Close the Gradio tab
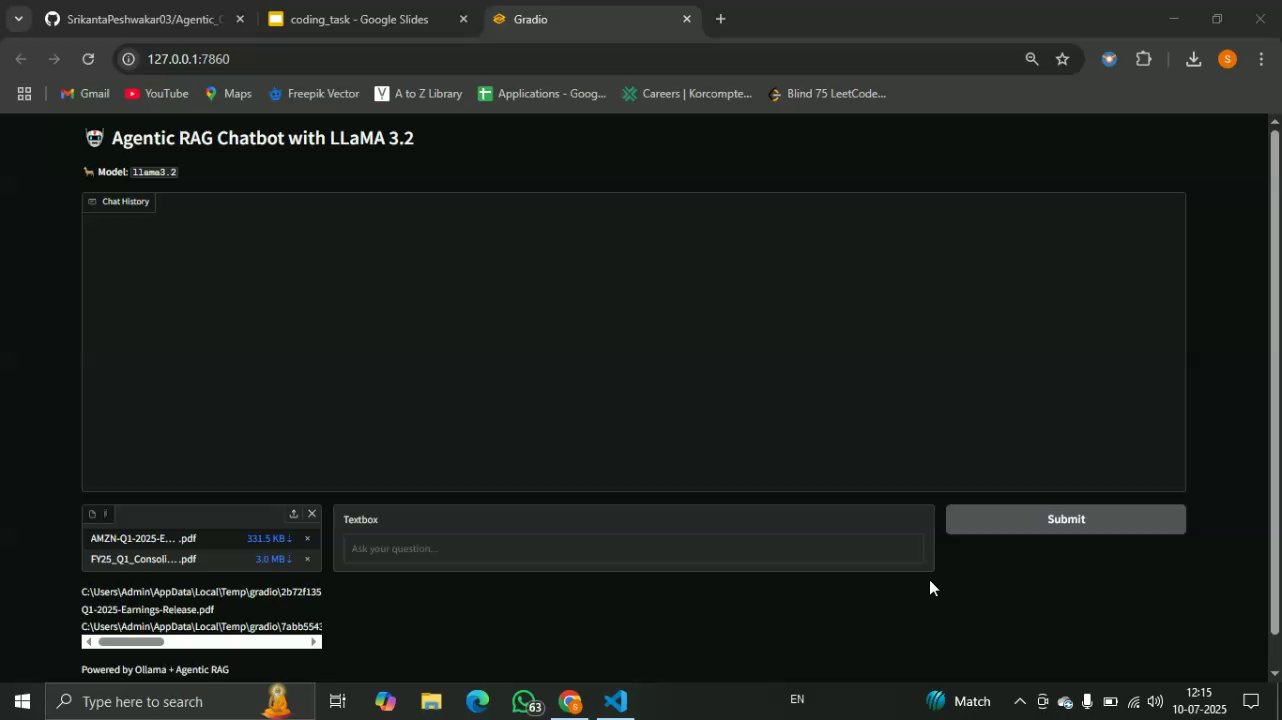This screenshot has width=1282, height=720. pyautogui.click(x=686, y=19)
